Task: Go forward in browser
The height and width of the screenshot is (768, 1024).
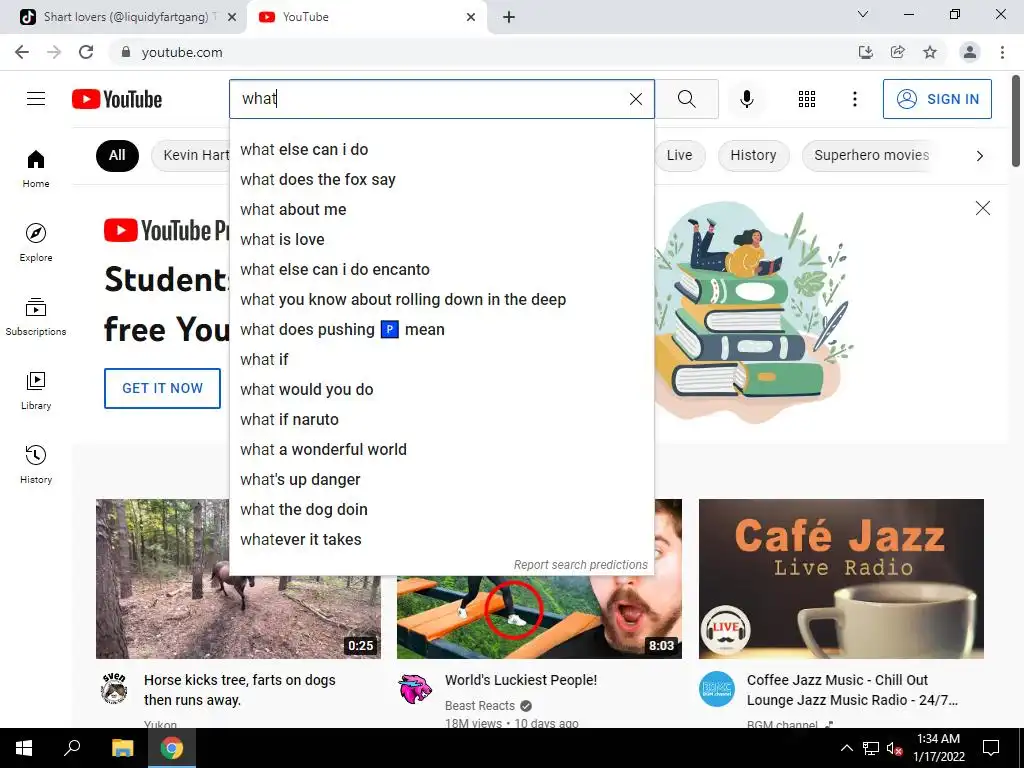Action: point(54,52)
